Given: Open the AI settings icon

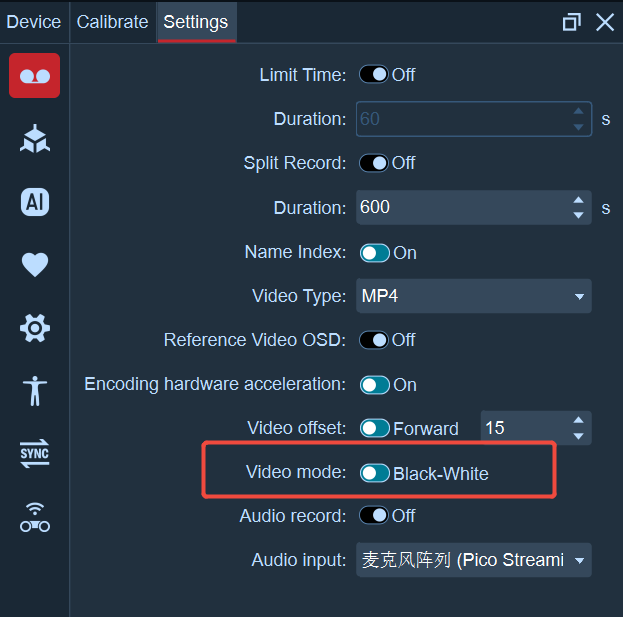Looking at the screenshot, I should click(35, 202).
